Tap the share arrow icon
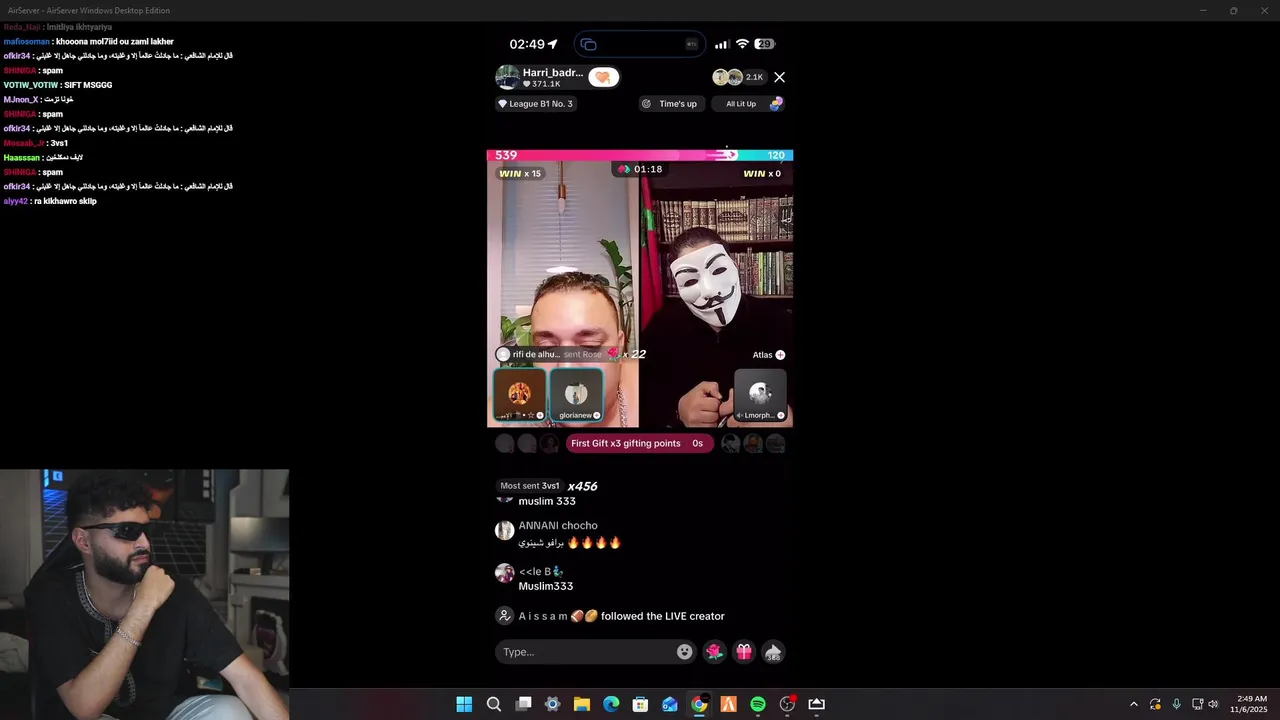 773,652
